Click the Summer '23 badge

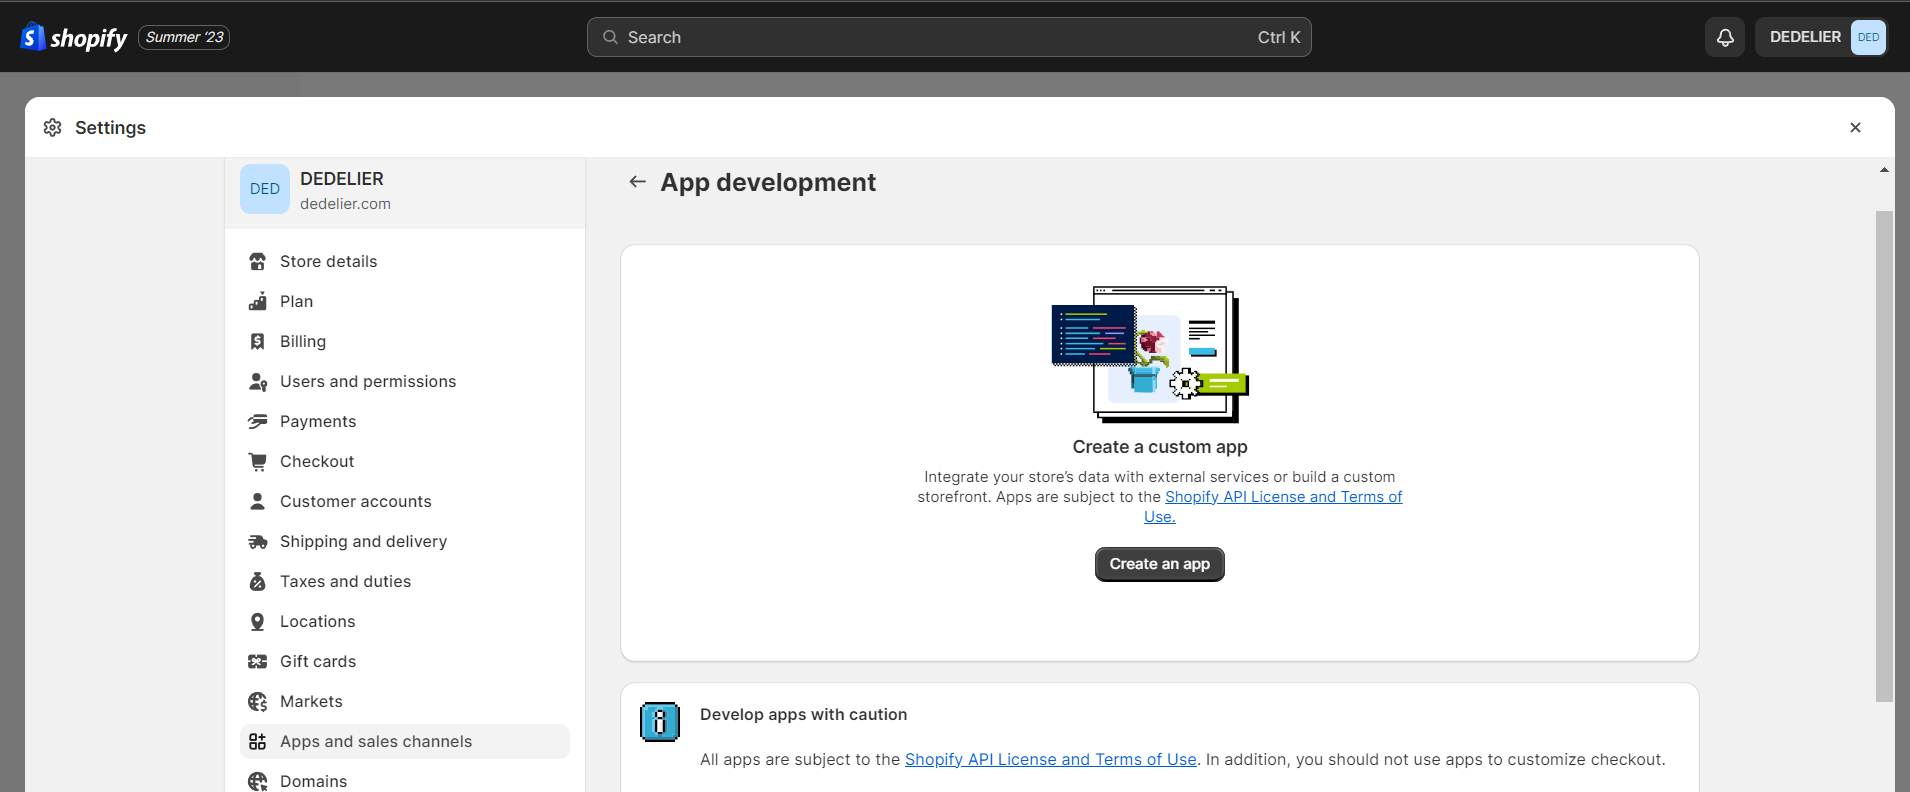[x=184, y=37]
